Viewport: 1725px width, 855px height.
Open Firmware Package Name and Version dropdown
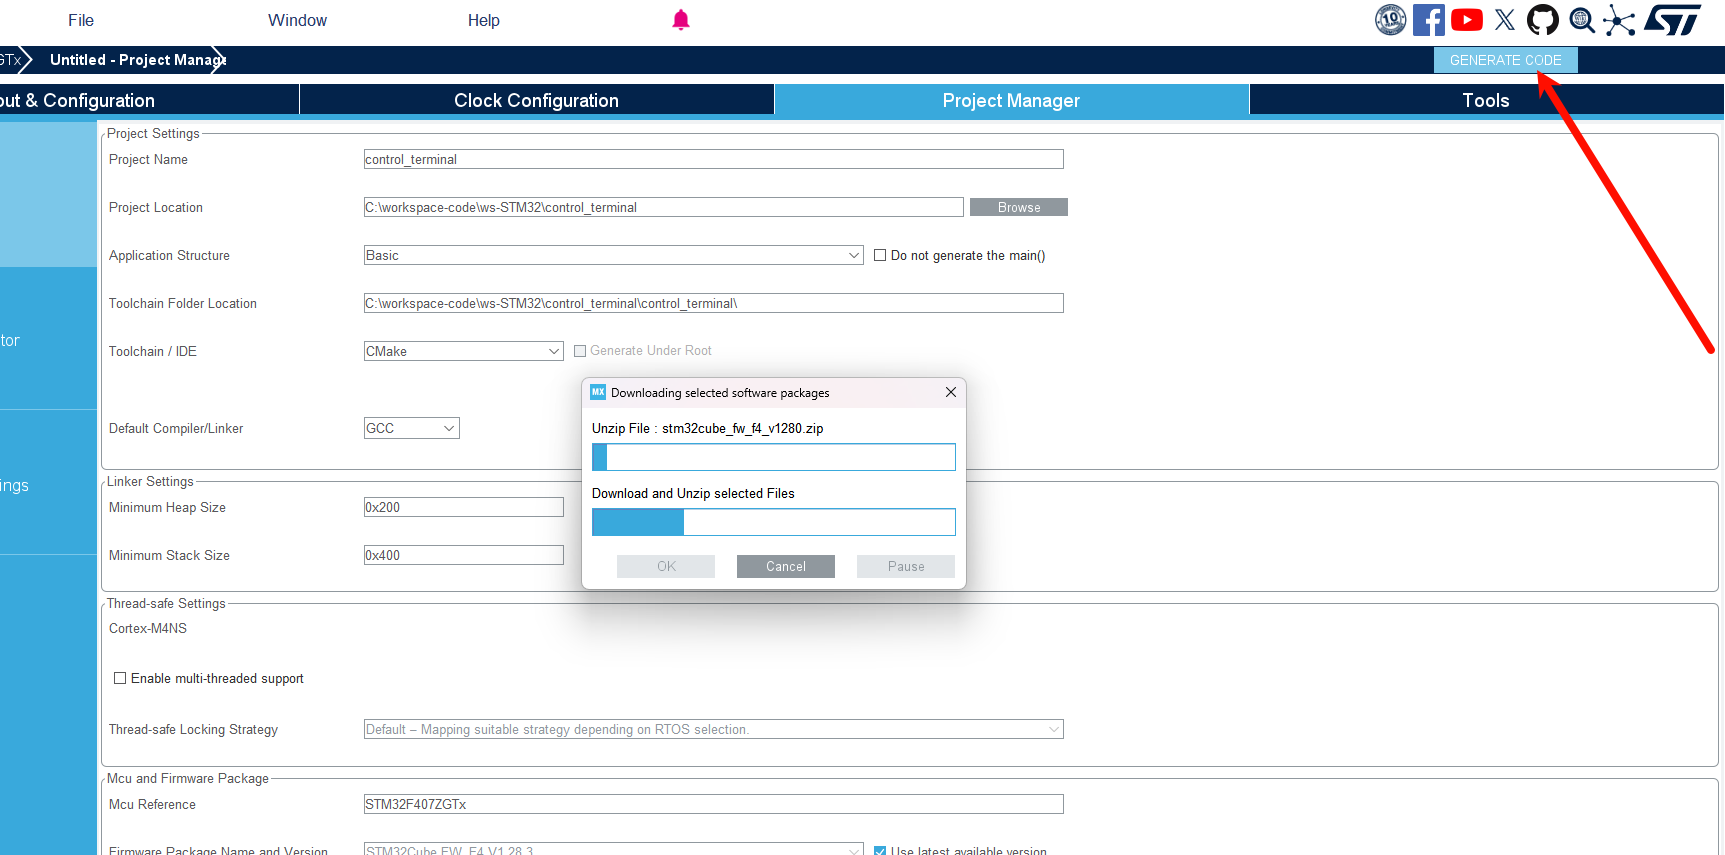tap(613, 849)
